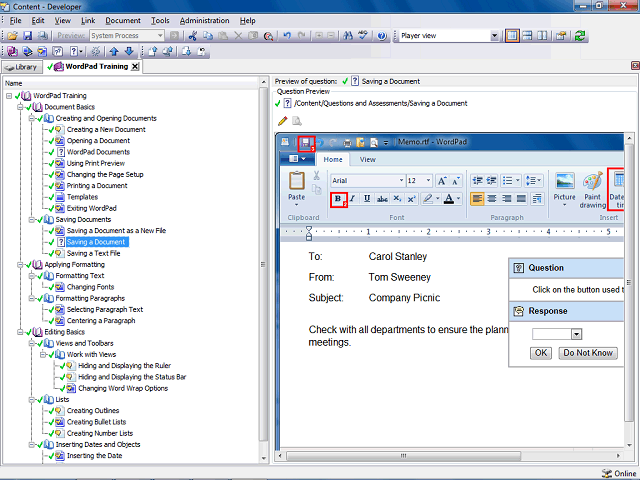Click the Picture insert icon
The height and width of the screenshot is (480, 640).
[x=564, y=181]
